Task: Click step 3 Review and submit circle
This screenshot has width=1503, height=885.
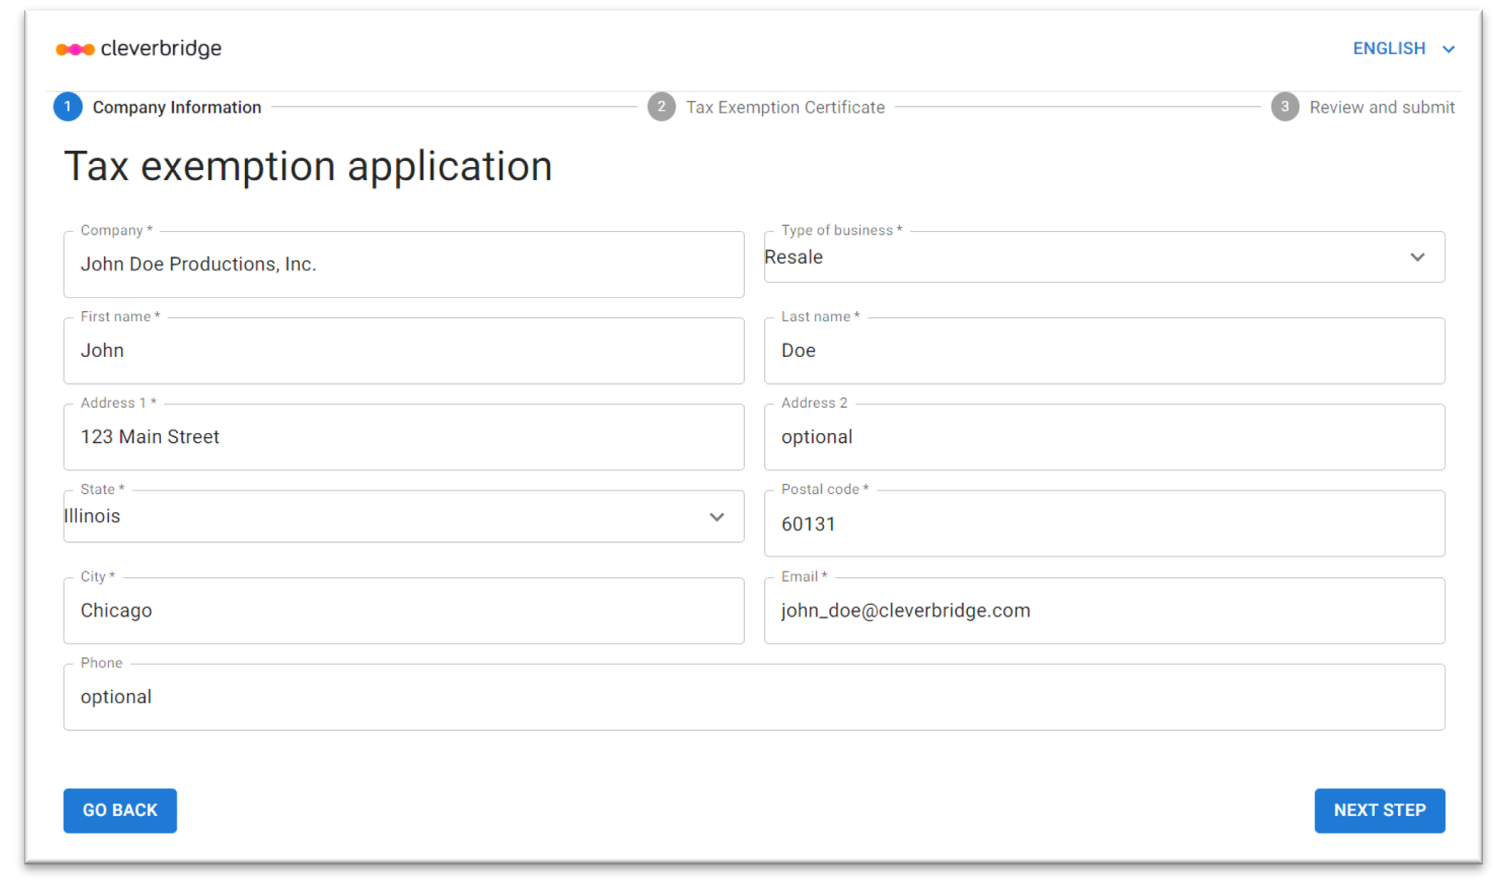Action: pyautogui.click(x=1284, y=107)
